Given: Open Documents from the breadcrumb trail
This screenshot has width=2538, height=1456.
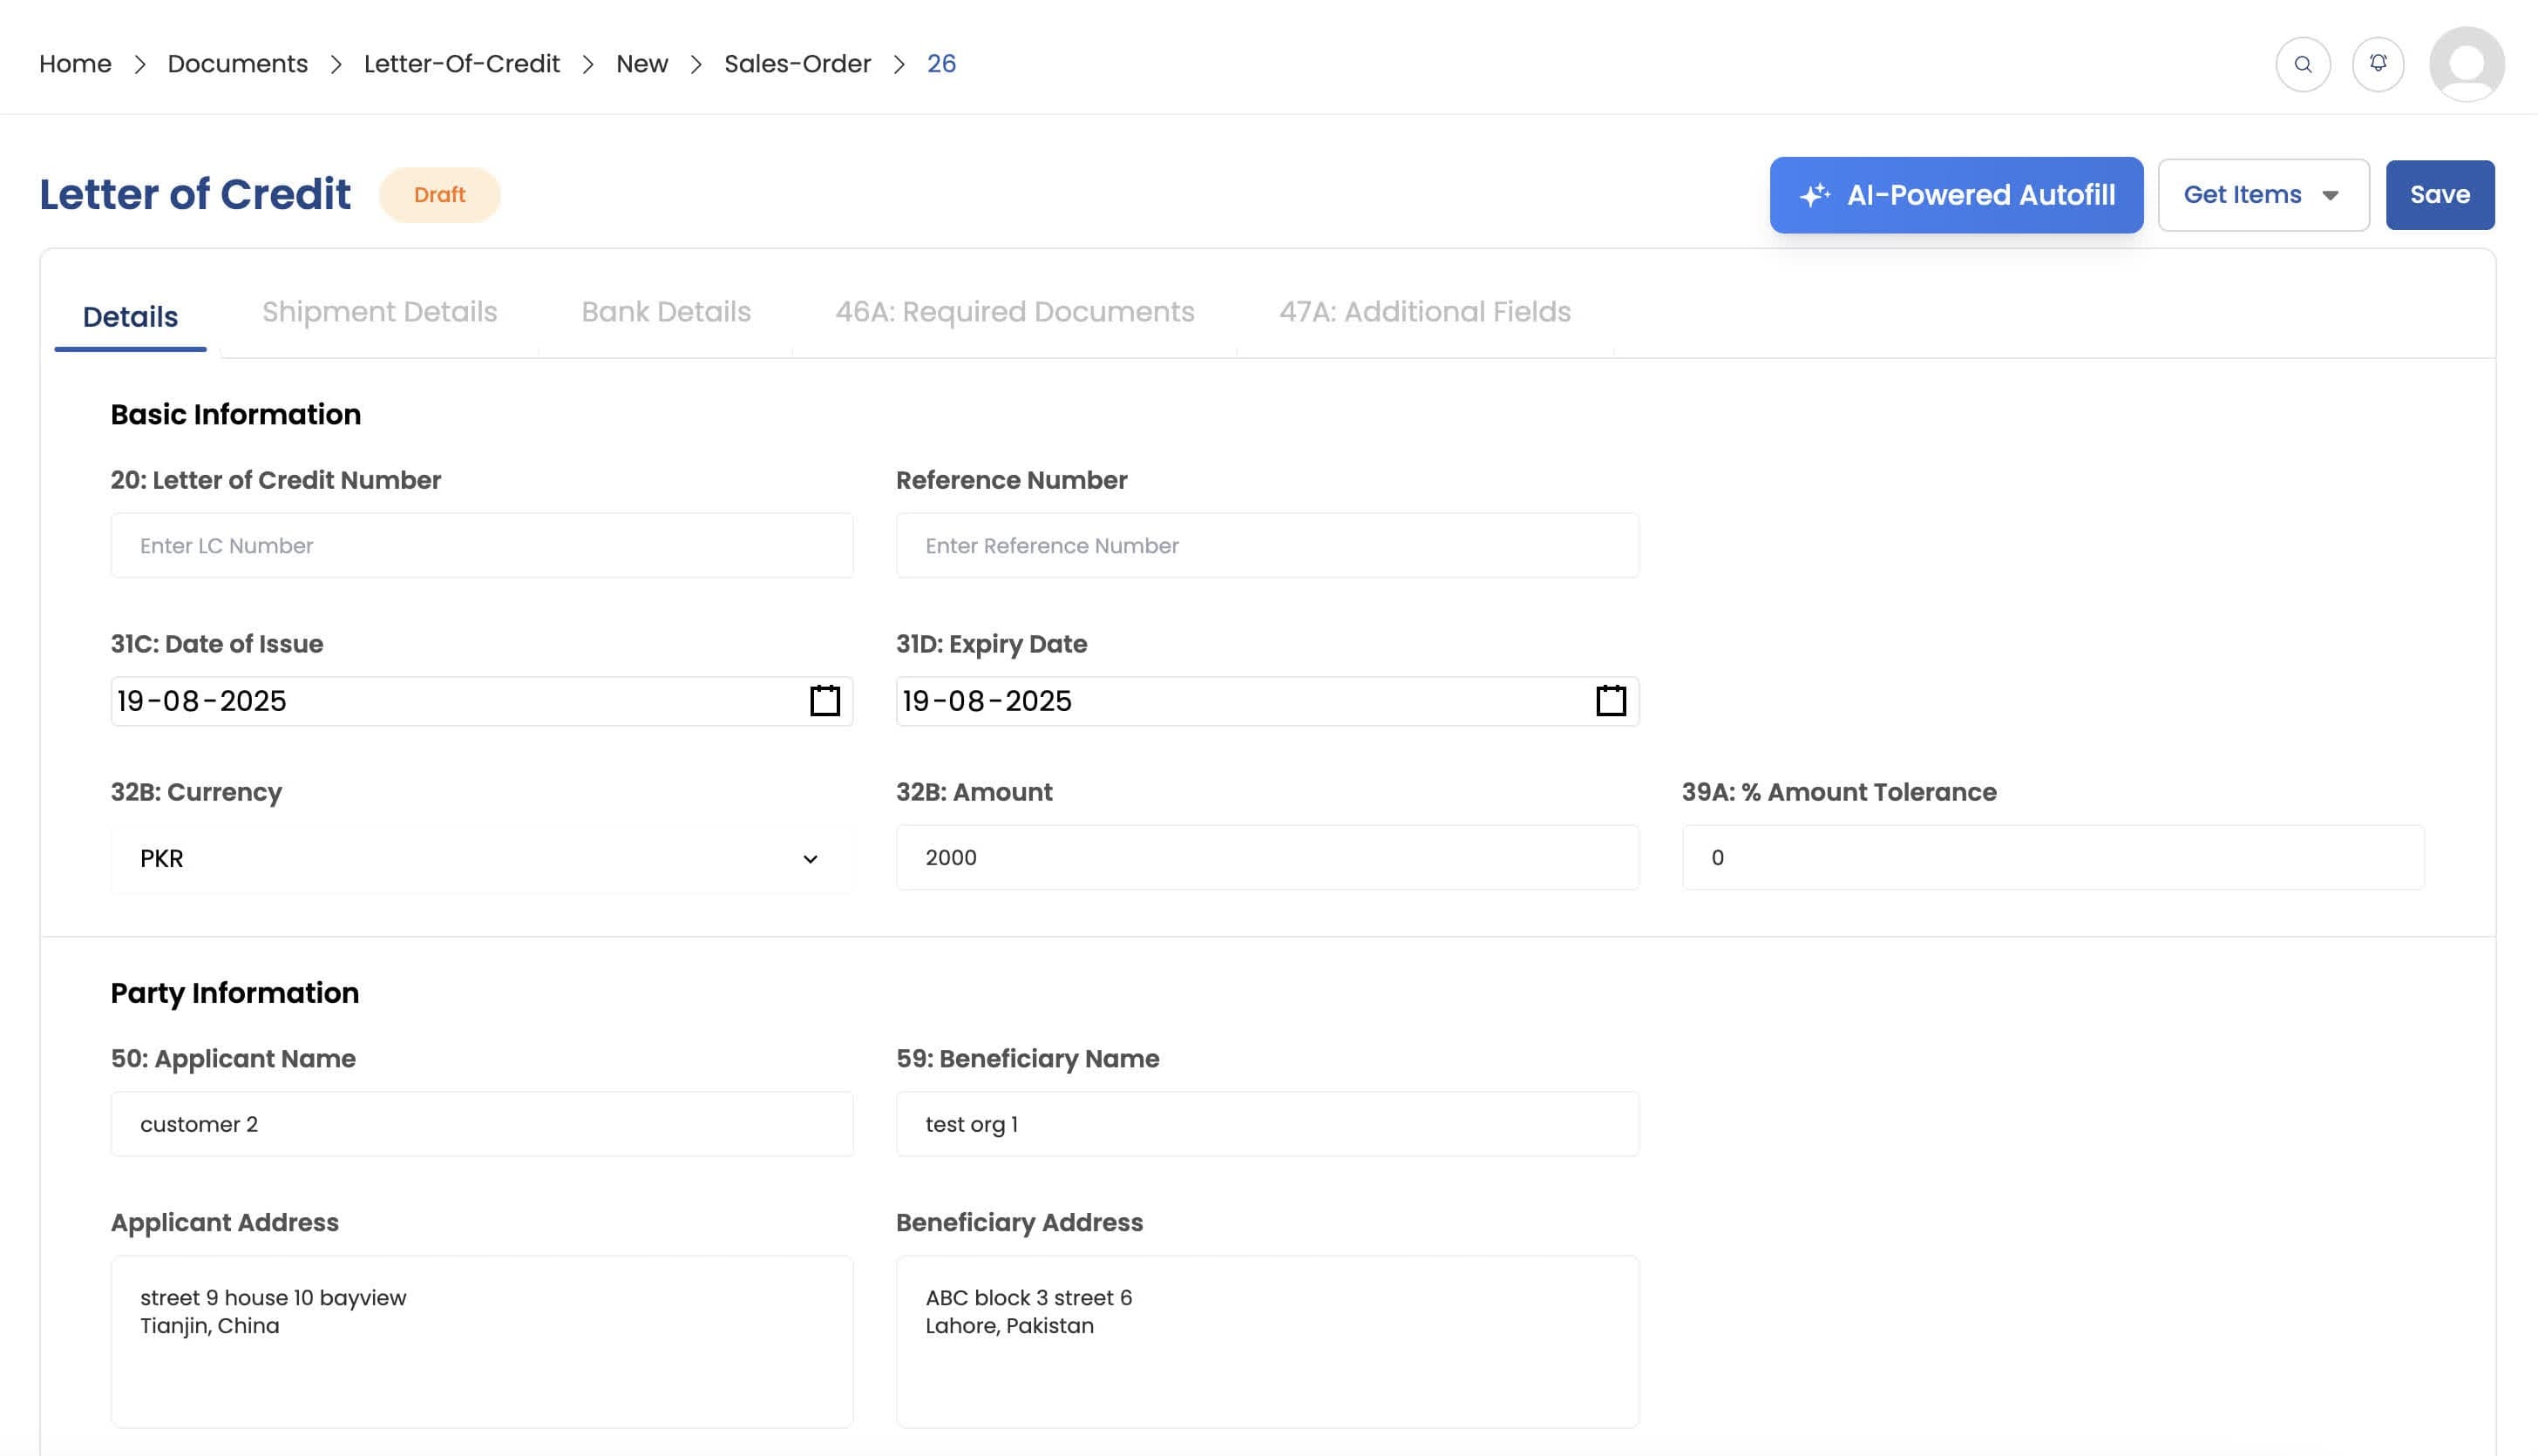Looking at the screenshot, I should [x=237, y=63].
